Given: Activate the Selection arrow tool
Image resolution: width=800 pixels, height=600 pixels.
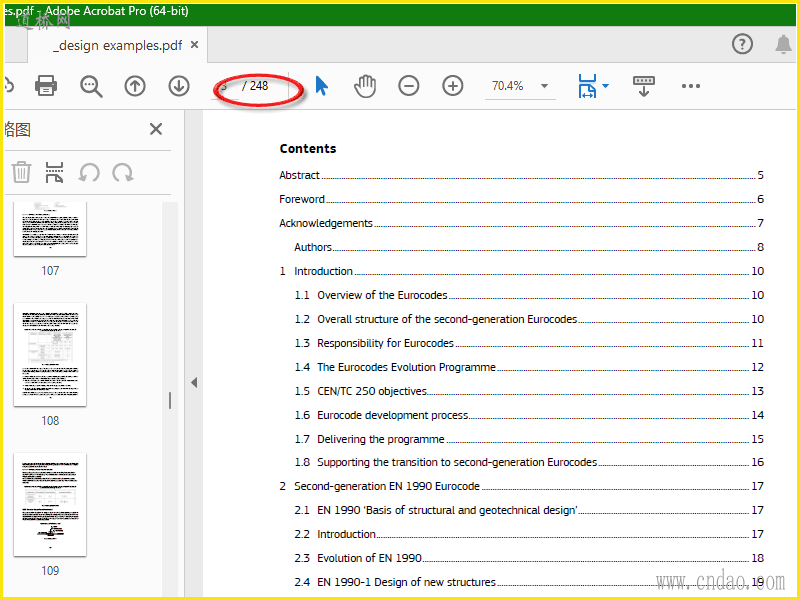Looking at the screenshot, I should (x=321, y=86).
